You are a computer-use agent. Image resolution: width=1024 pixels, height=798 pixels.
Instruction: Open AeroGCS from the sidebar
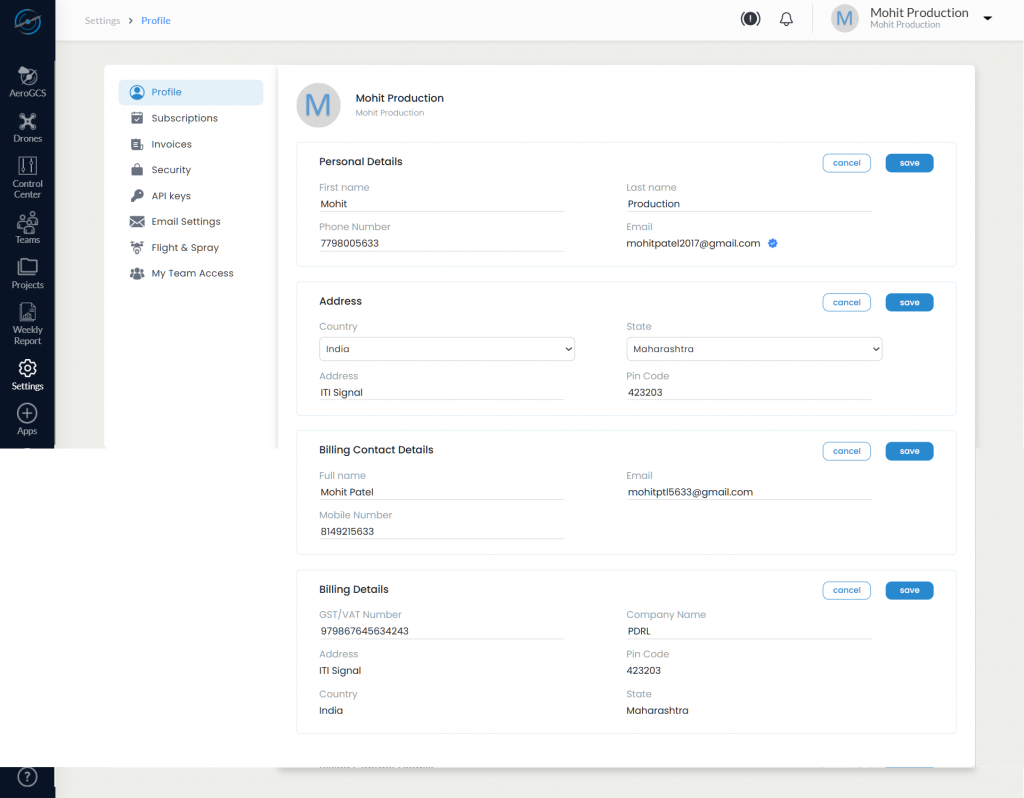coord(27,82)
